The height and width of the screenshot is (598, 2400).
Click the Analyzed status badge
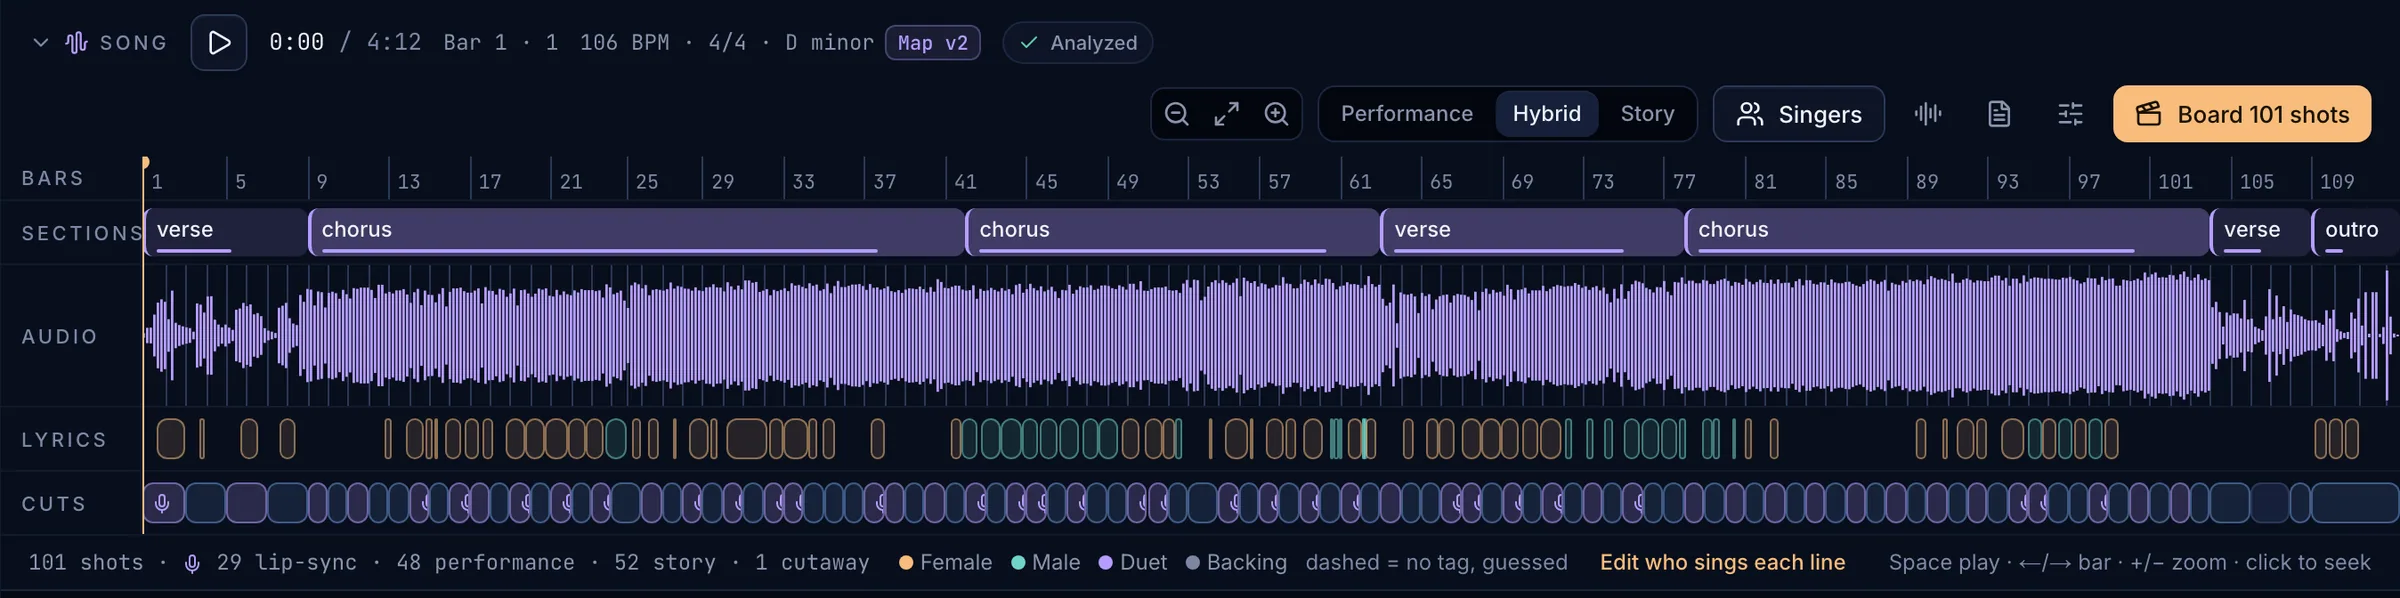(1078, 43)
